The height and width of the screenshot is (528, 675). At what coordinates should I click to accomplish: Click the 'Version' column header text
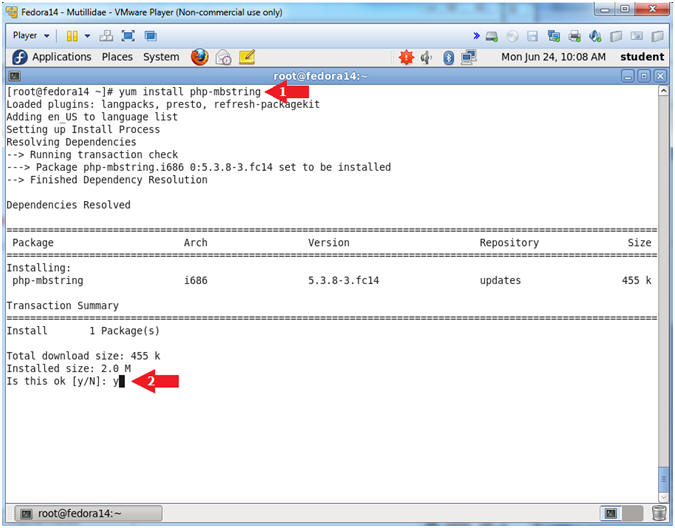329,243
